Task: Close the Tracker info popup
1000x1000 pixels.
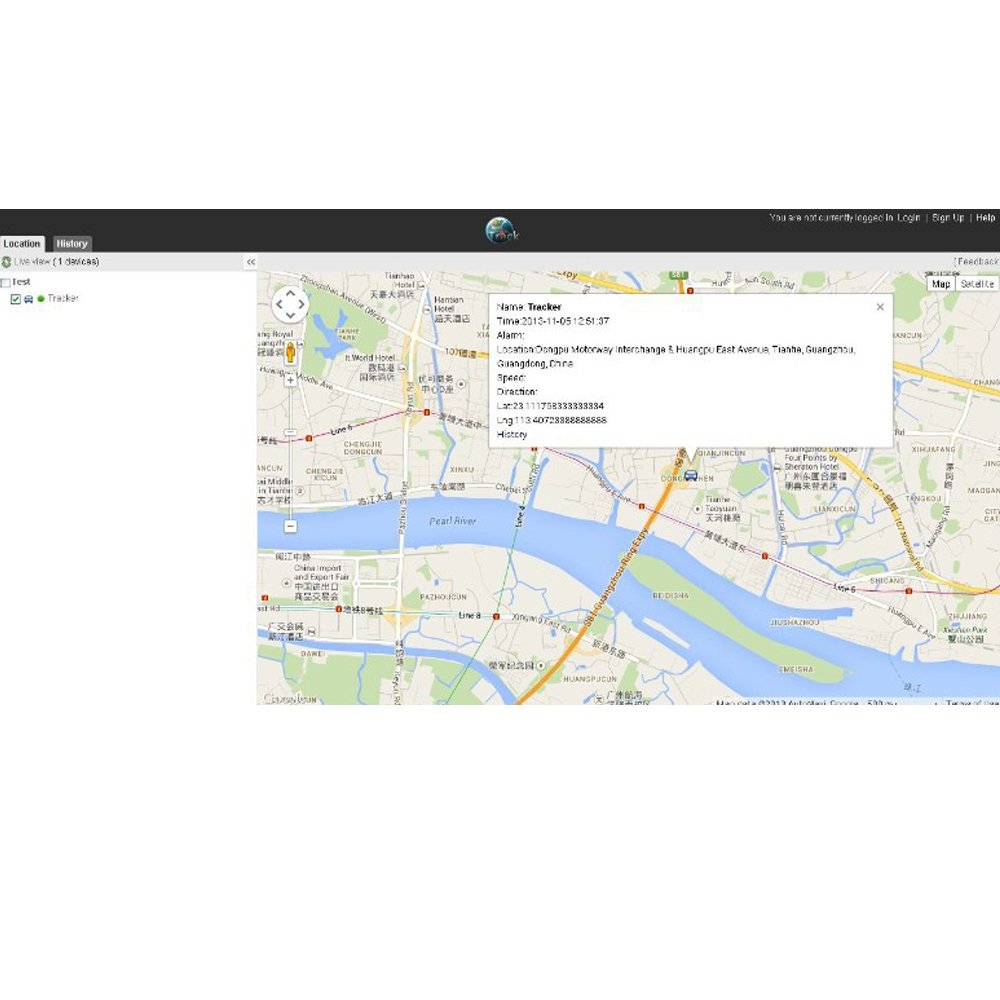Action: [x=880, y=307]
